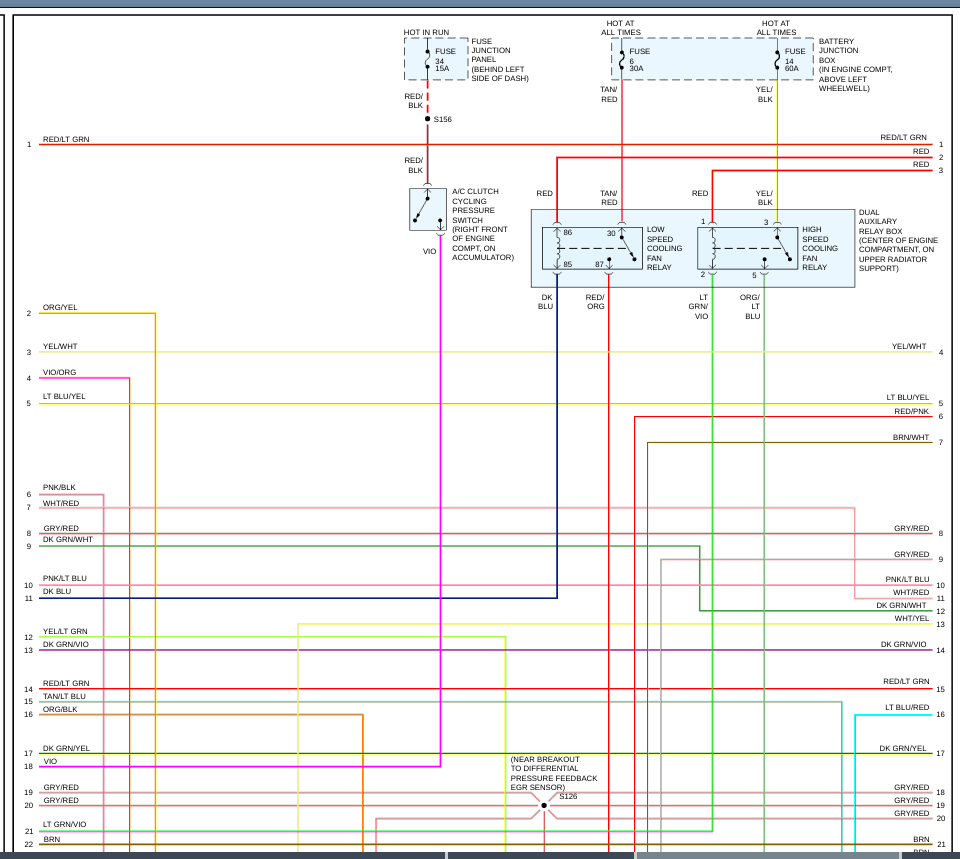Click the Fuse Junction Panel label

pos(500,60)
